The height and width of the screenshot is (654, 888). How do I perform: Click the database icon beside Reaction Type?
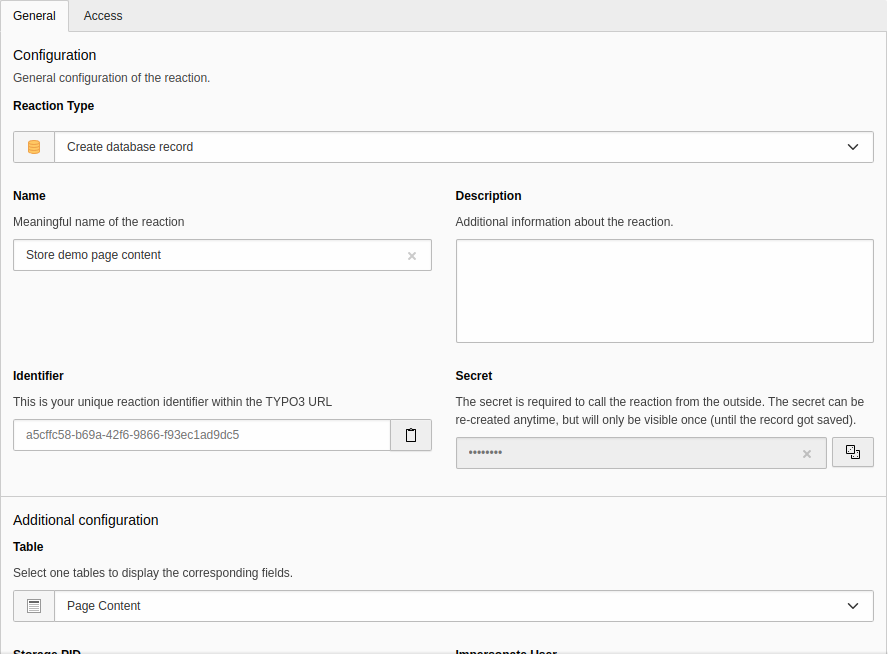[33, 146]
